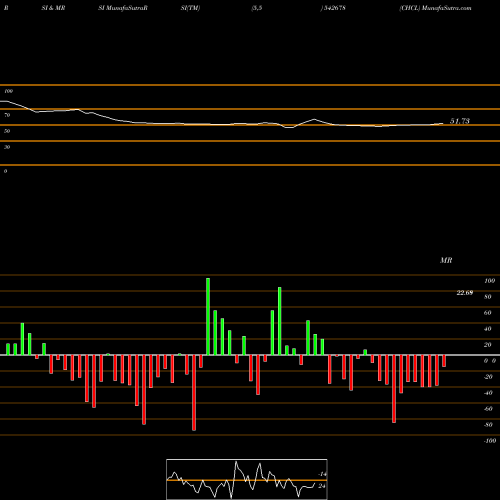Click the -100 label on MR axis
The image size is (500, 500).
[x=489, y=441]
